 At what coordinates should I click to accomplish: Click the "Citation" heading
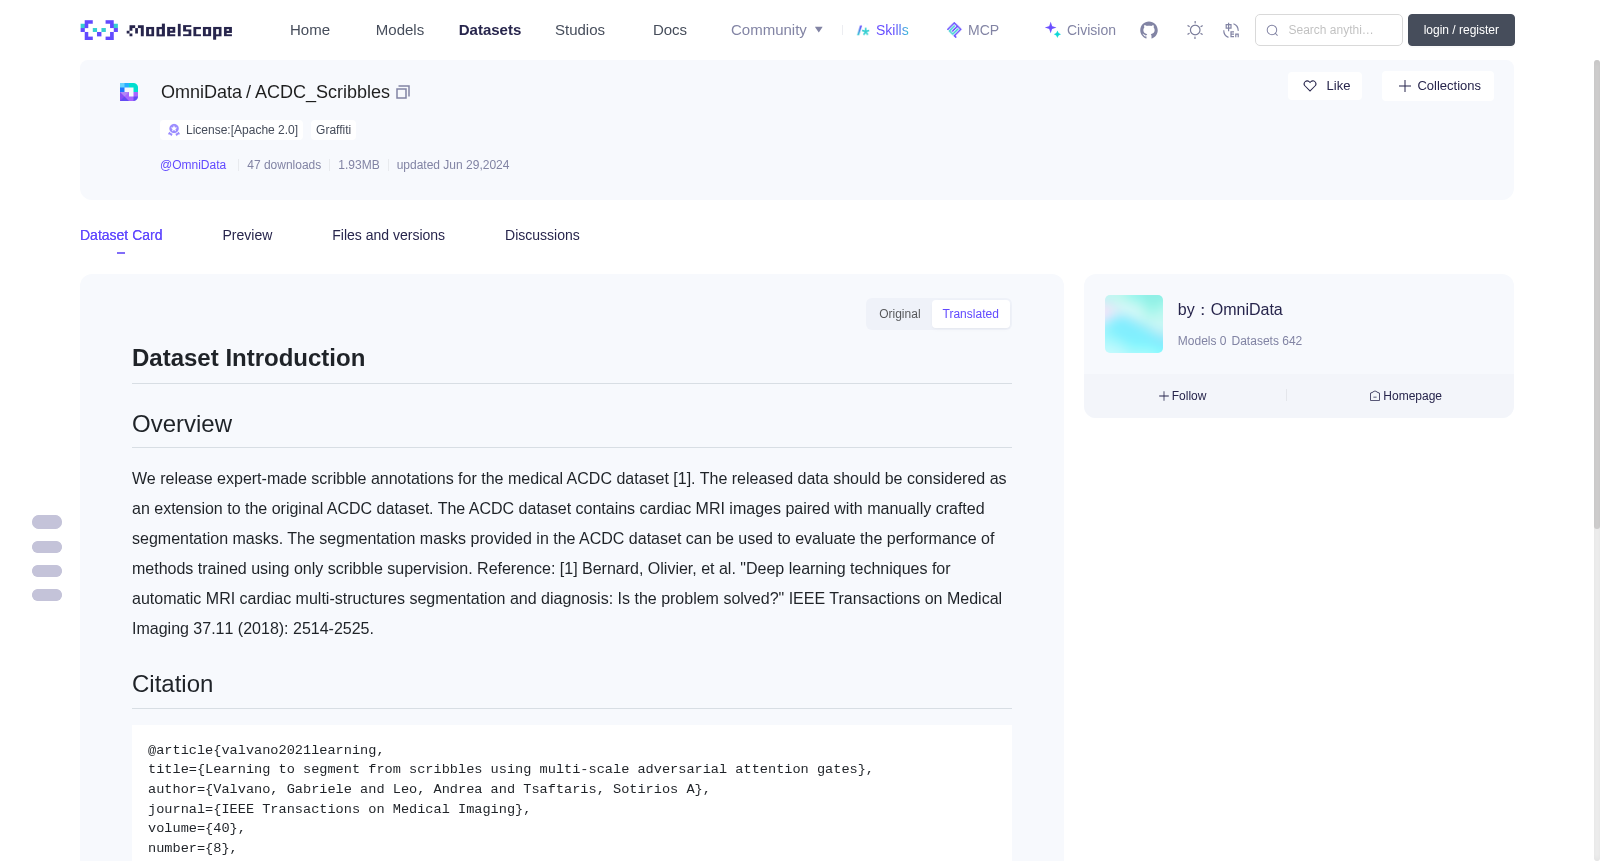pos(172,684)
